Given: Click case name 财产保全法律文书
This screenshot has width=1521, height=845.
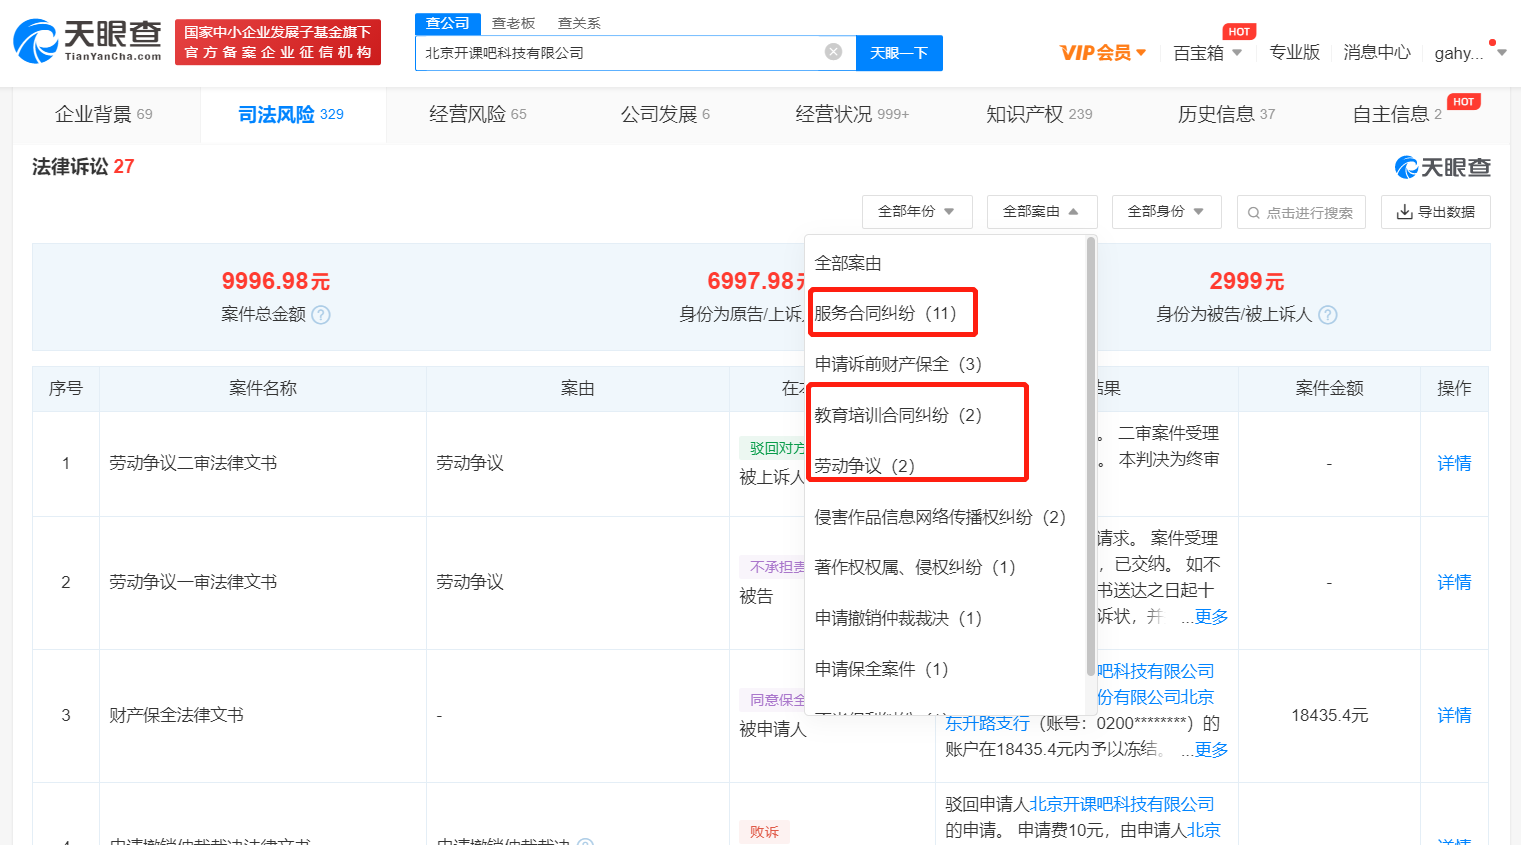Looking at the screenshot, I should [176, 715].
